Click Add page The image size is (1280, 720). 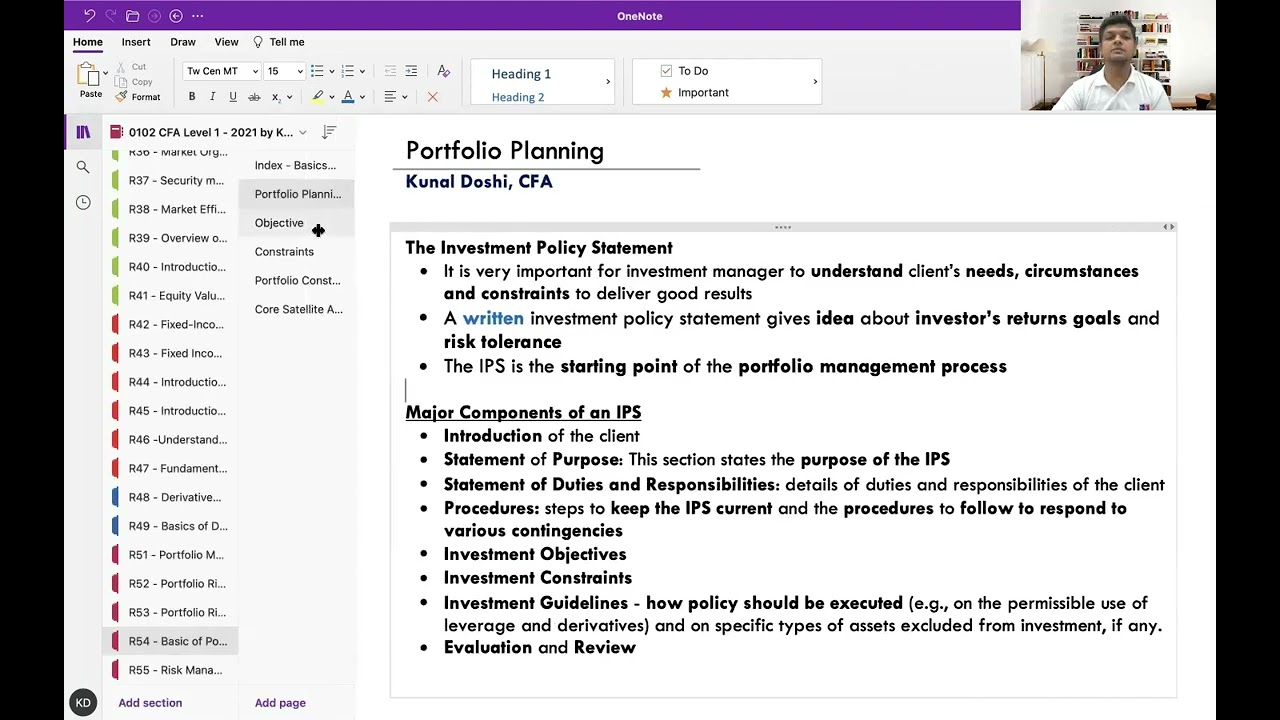(280, 703)
